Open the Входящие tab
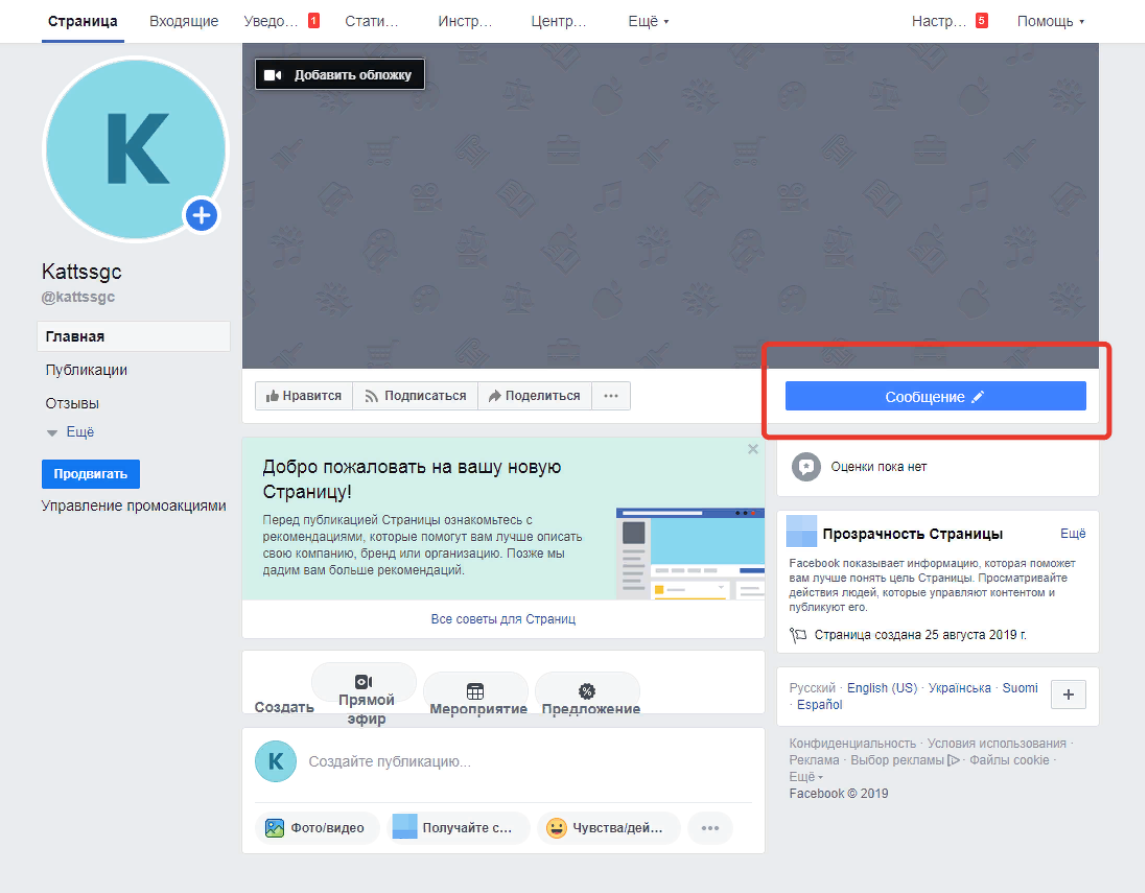This screenshot has height=893, width=1145. tap(184, 21)
